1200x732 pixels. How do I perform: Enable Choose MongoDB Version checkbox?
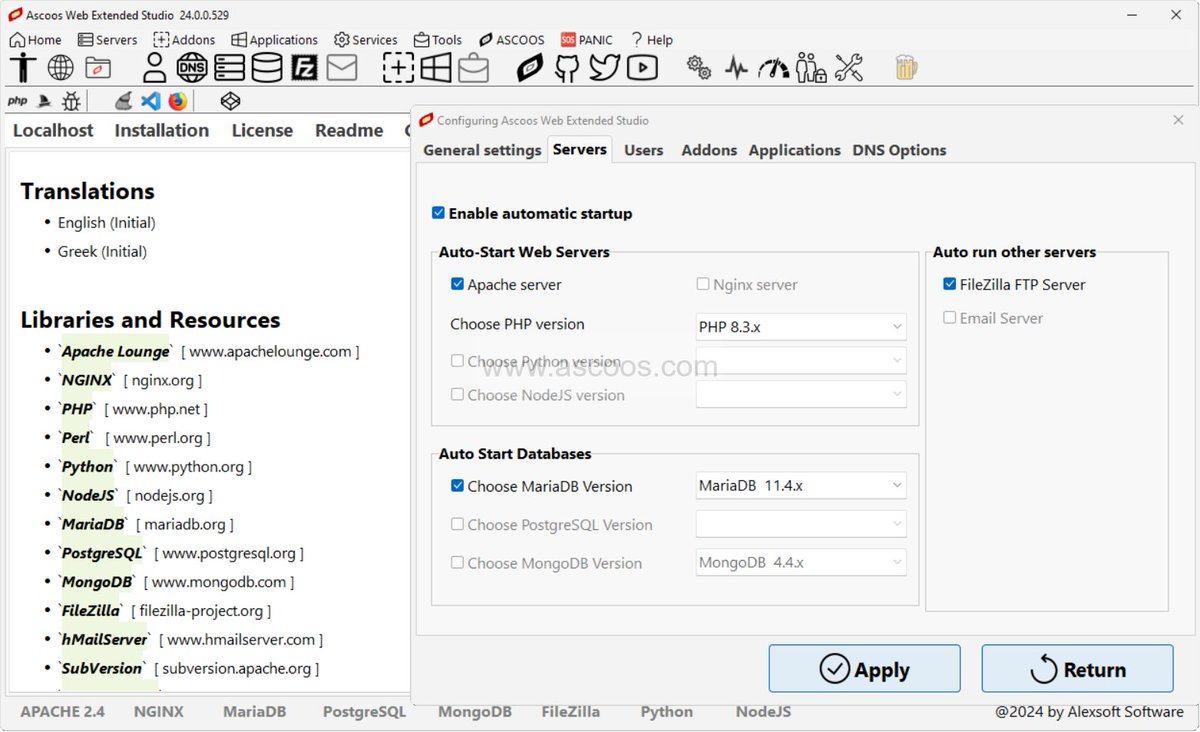click(457, 562)
